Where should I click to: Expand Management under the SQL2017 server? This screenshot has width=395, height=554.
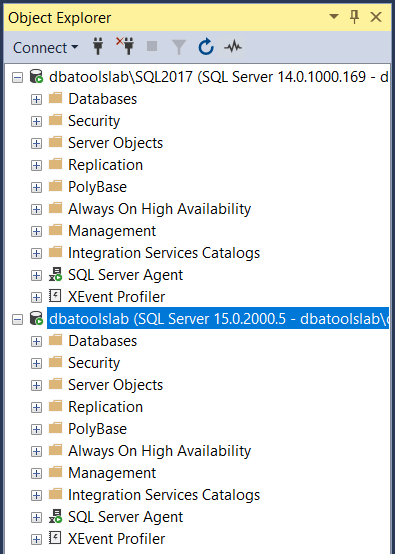pyautogui.click(x=36, y=231)
